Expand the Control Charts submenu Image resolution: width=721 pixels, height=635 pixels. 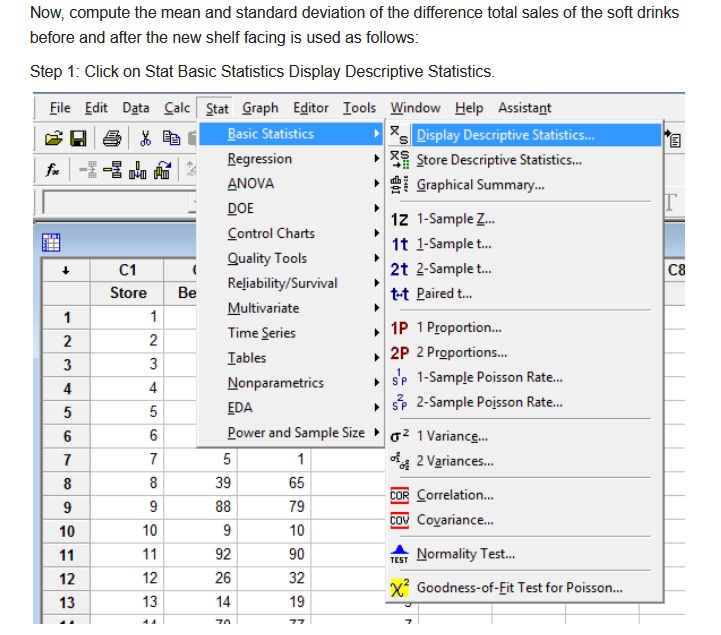click(271, 233)
